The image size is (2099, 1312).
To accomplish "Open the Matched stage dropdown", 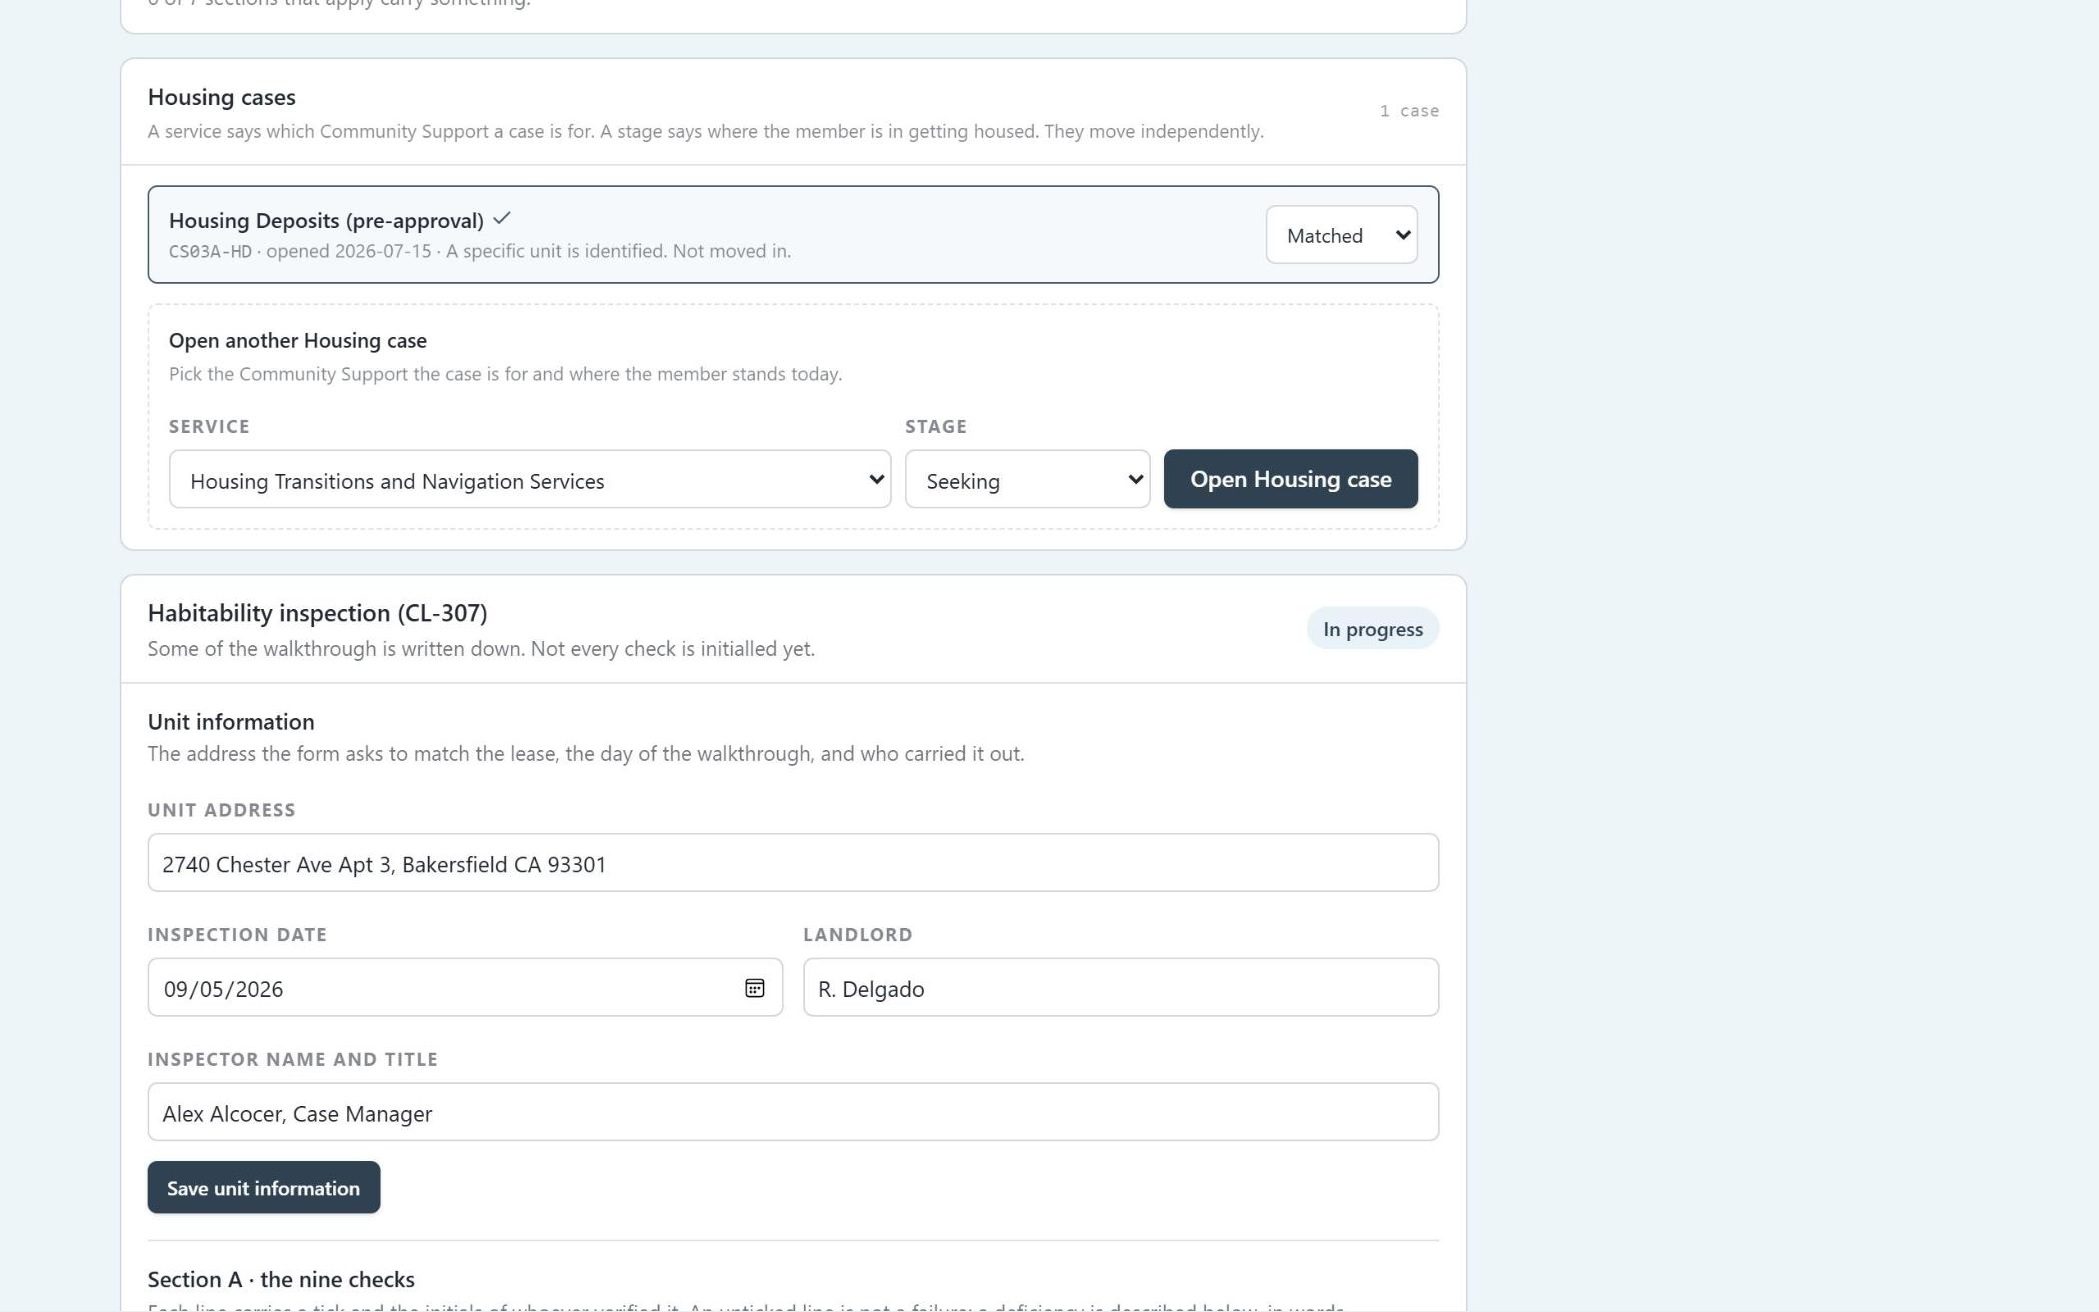I will (x=1341, y=235).
